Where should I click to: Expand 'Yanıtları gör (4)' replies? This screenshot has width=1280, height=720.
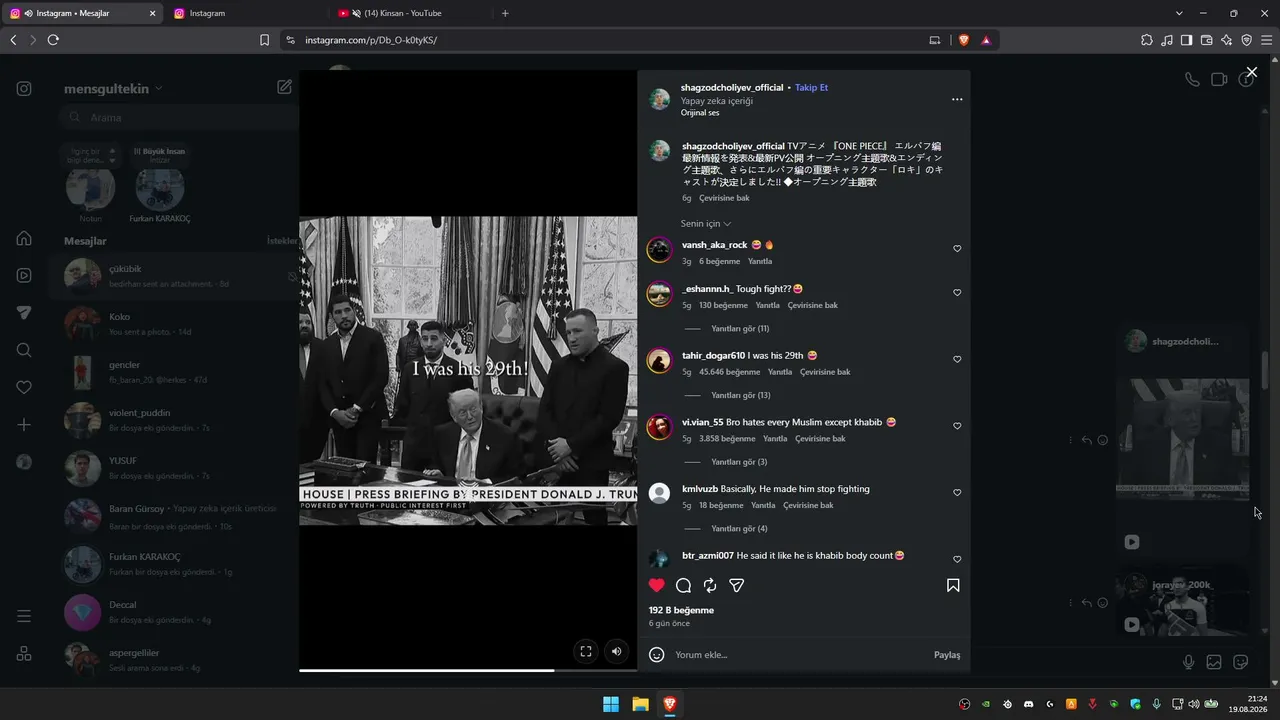click(x=739, y=528)
